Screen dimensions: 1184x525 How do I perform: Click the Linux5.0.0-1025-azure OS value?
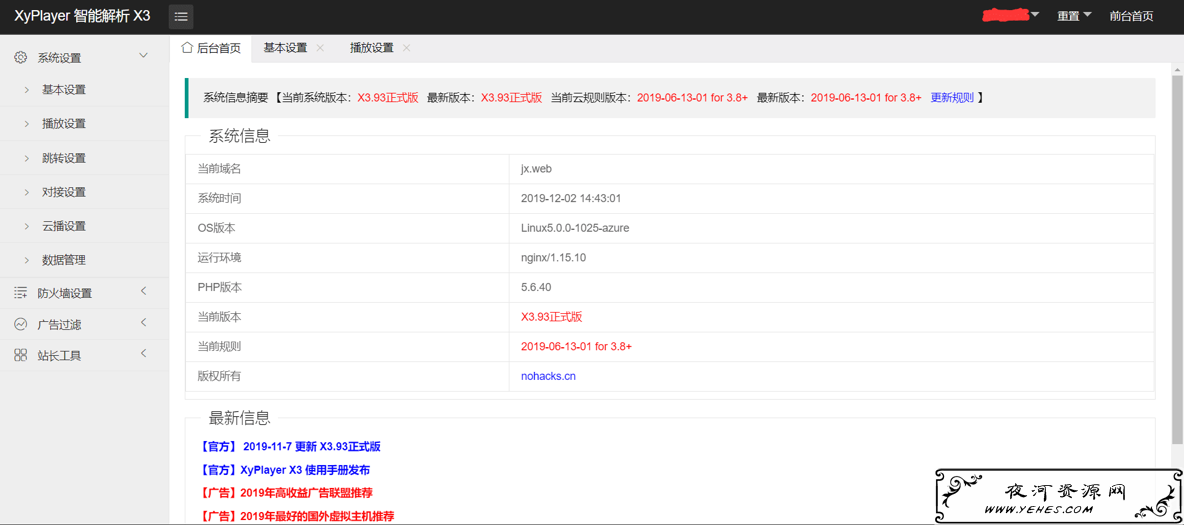(575, 228)
